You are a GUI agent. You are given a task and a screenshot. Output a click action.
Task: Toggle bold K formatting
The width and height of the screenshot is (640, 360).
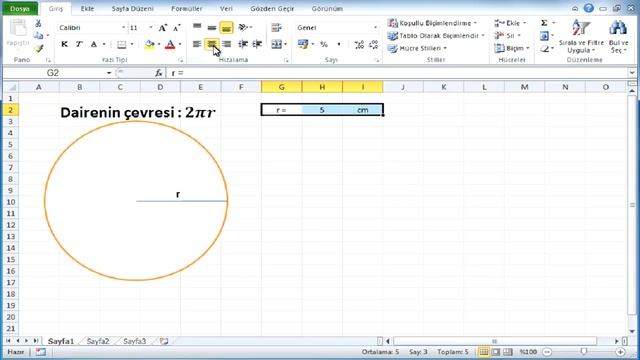pyautogui.click(x=64, y=44)
